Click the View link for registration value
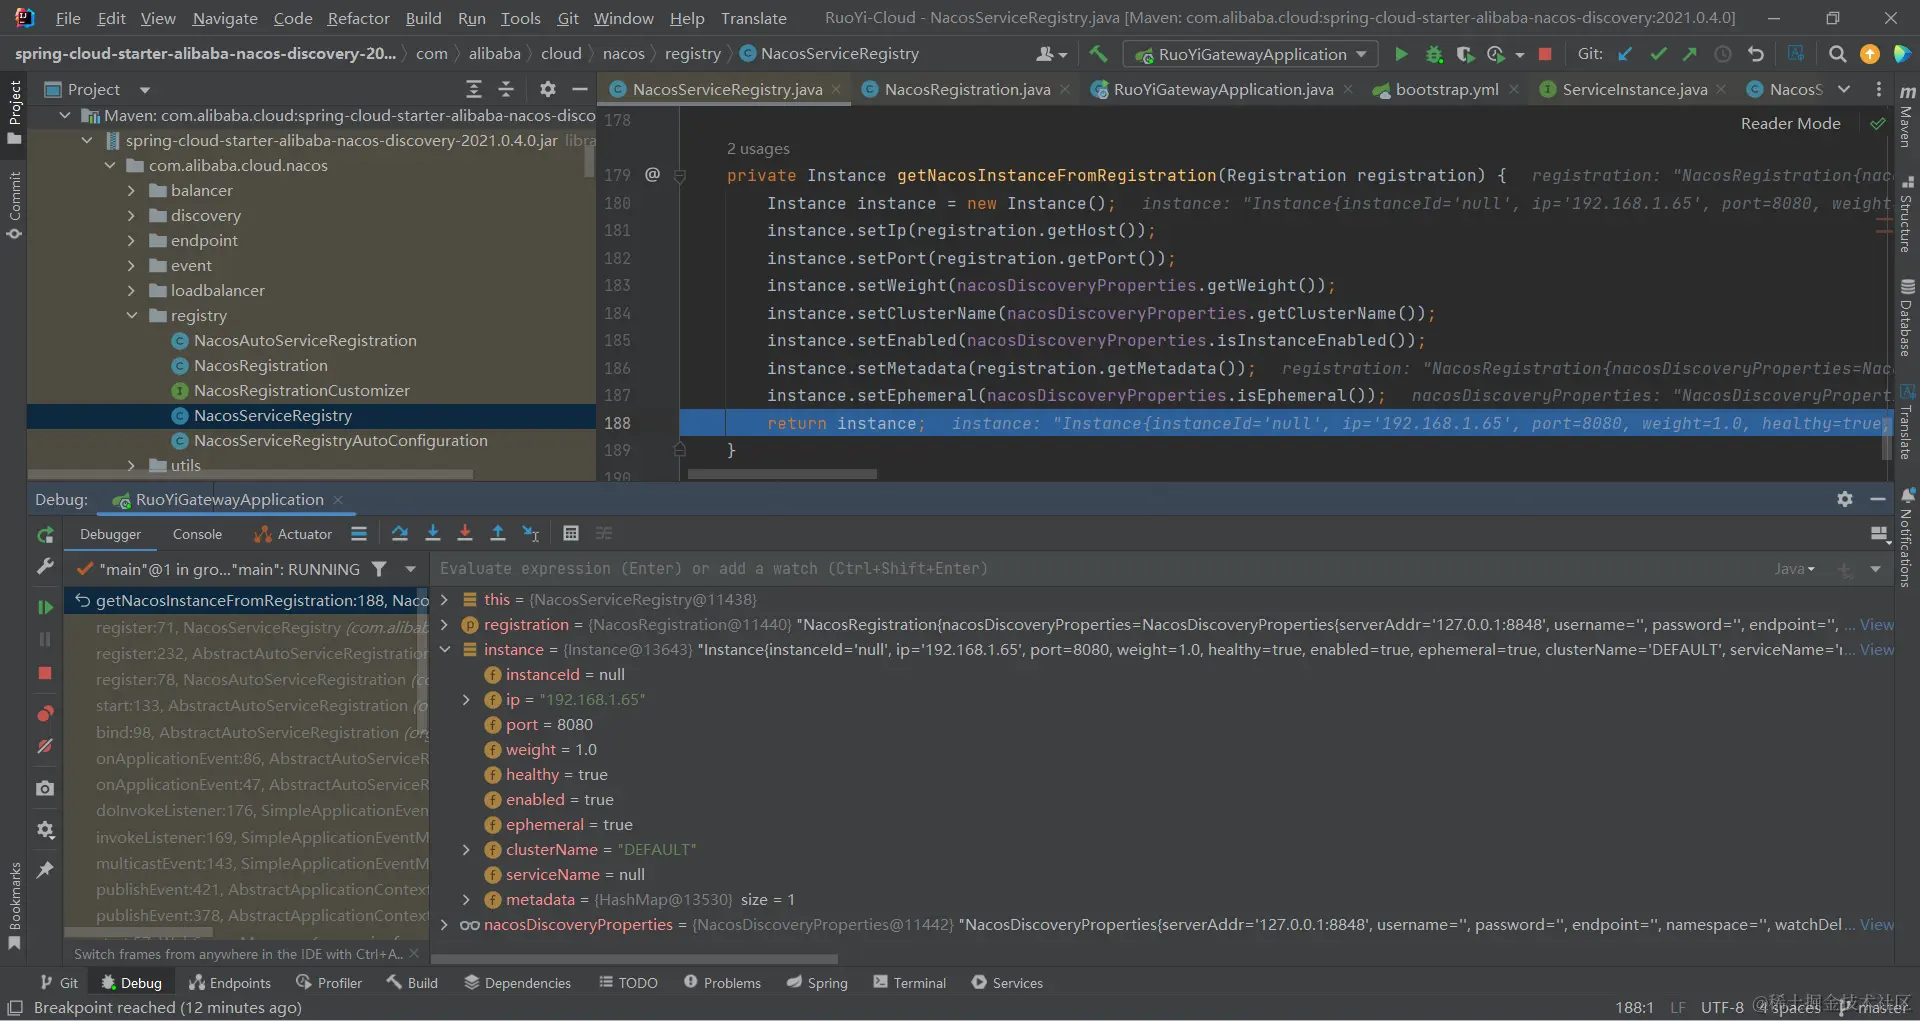1920x1021 pixels. click(1876, 625)
